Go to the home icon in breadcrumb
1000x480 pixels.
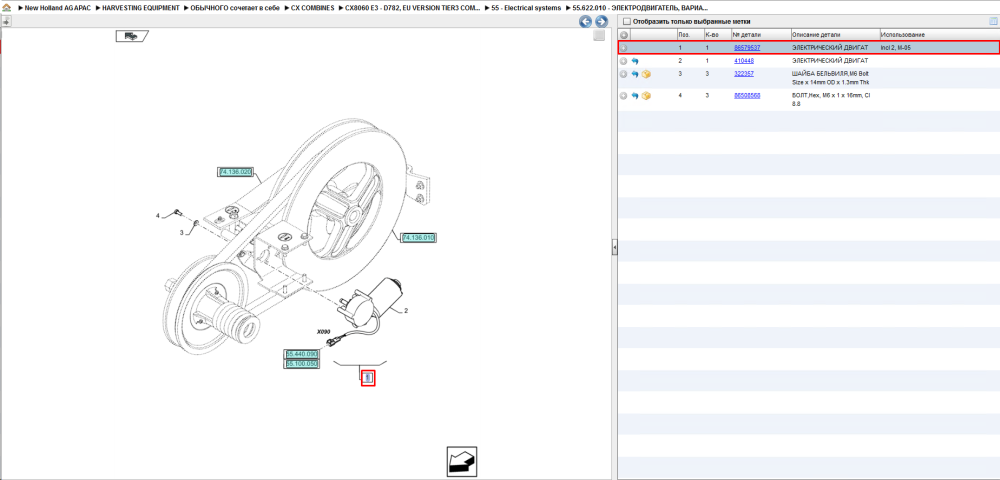(x=6, y=8)
